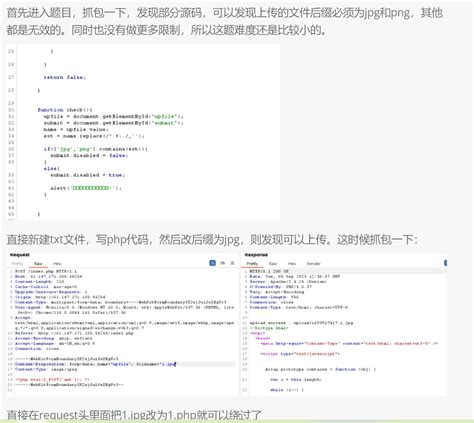474x423 pixels.
Task: Click the 'Vary: Accept-Encoding' response header
Action: [277, 292]
